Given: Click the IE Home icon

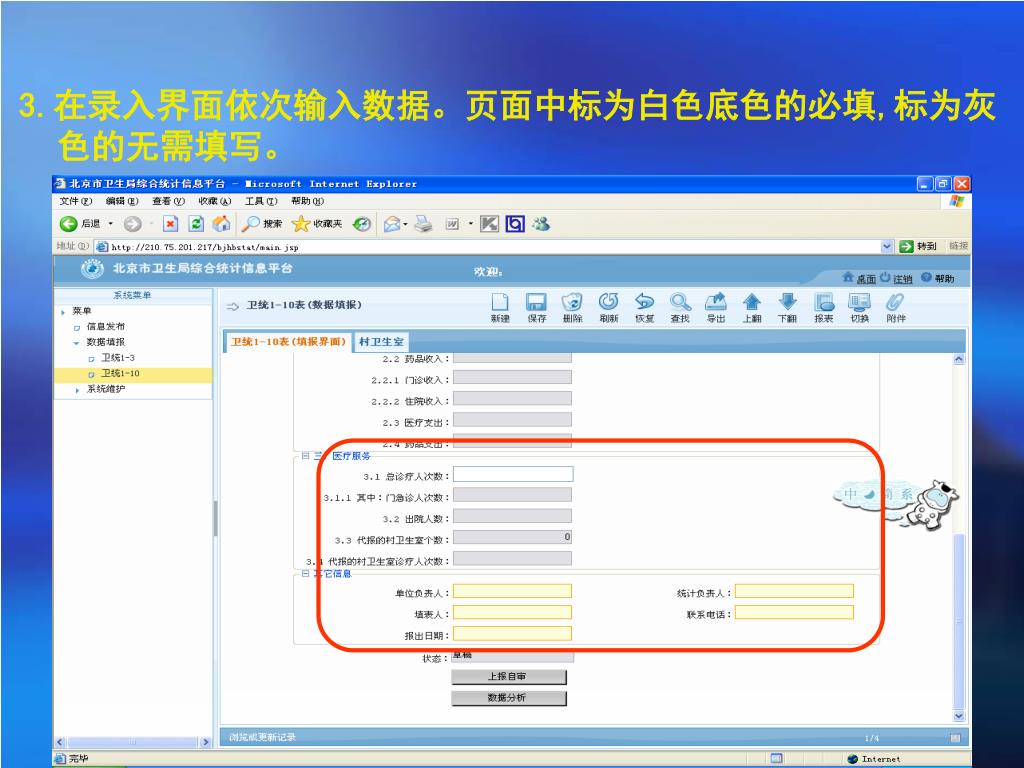Looking at the screenshot, I should point(221,224).
